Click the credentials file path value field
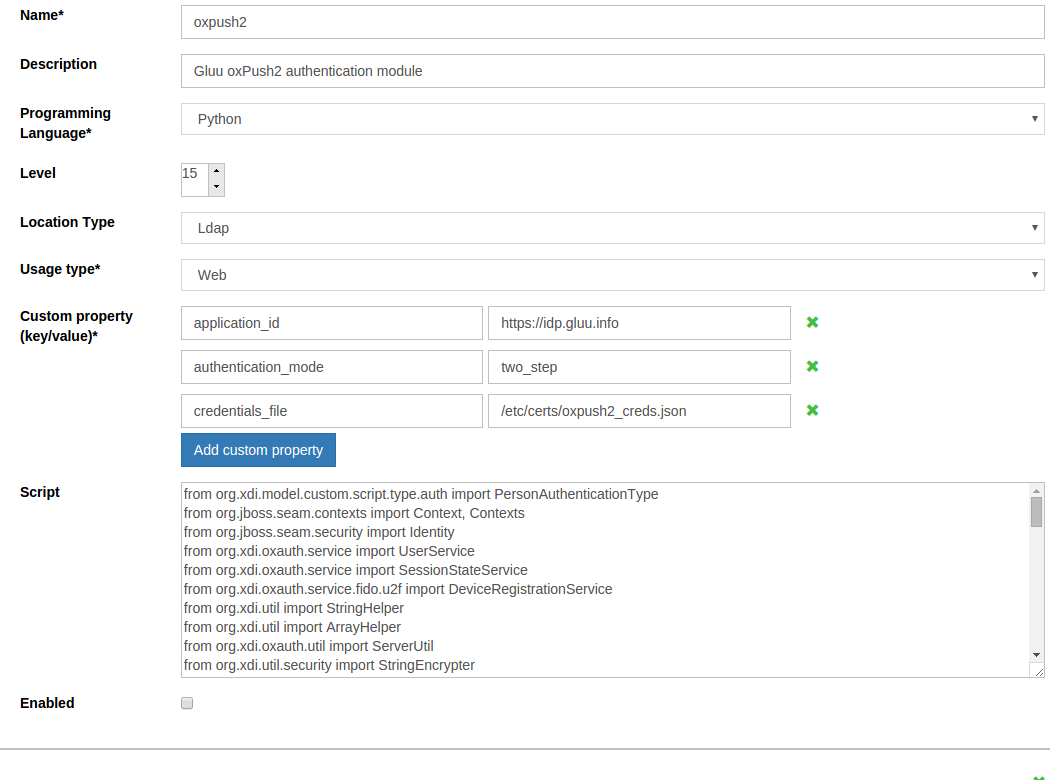Screen dimensions: 1050x780 click(x=639, y=411)
